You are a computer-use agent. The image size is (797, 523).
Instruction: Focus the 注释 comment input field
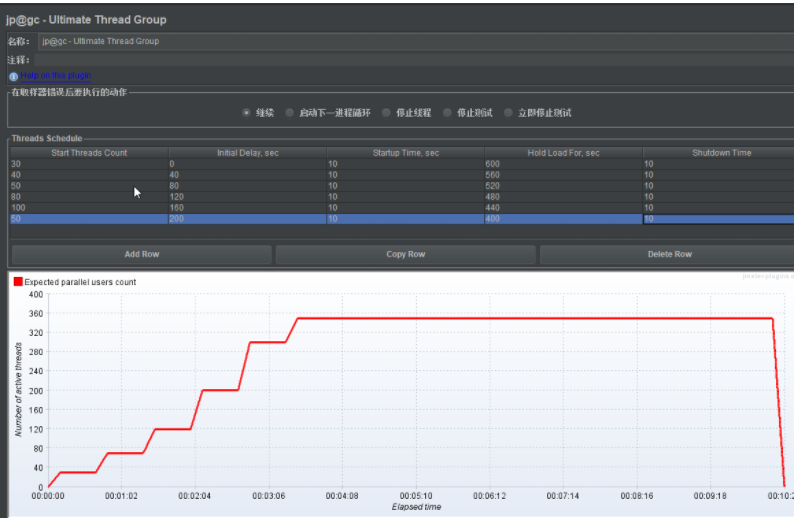point(413,60)
